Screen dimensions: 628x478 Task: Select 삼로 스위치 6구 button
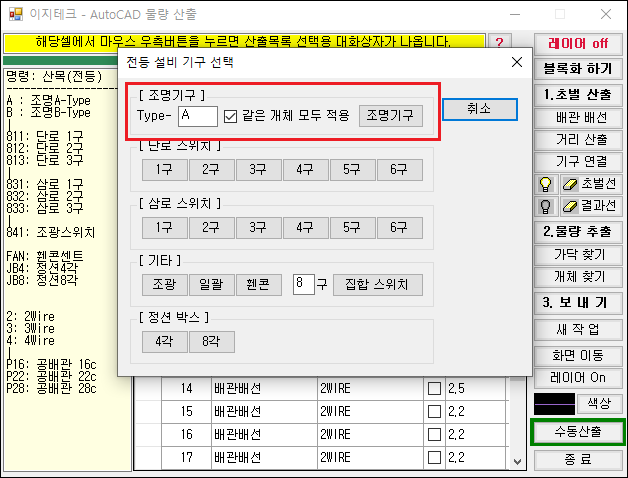coord(400,228)
